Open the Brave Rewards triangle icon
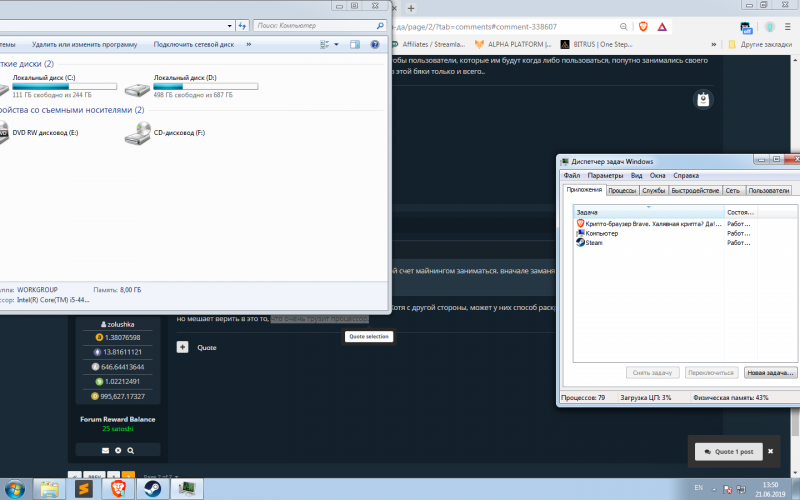 (x=662, y=27)
